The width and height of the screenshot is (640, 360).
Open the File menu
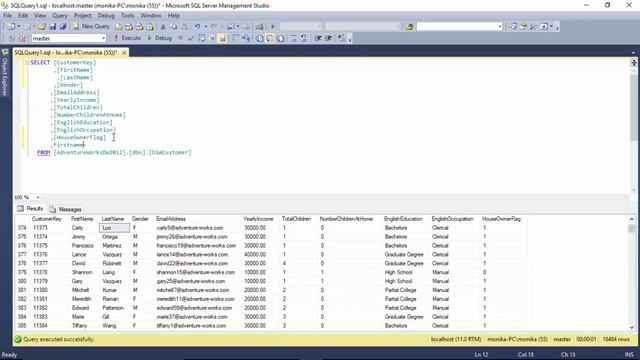coord(7,16)
